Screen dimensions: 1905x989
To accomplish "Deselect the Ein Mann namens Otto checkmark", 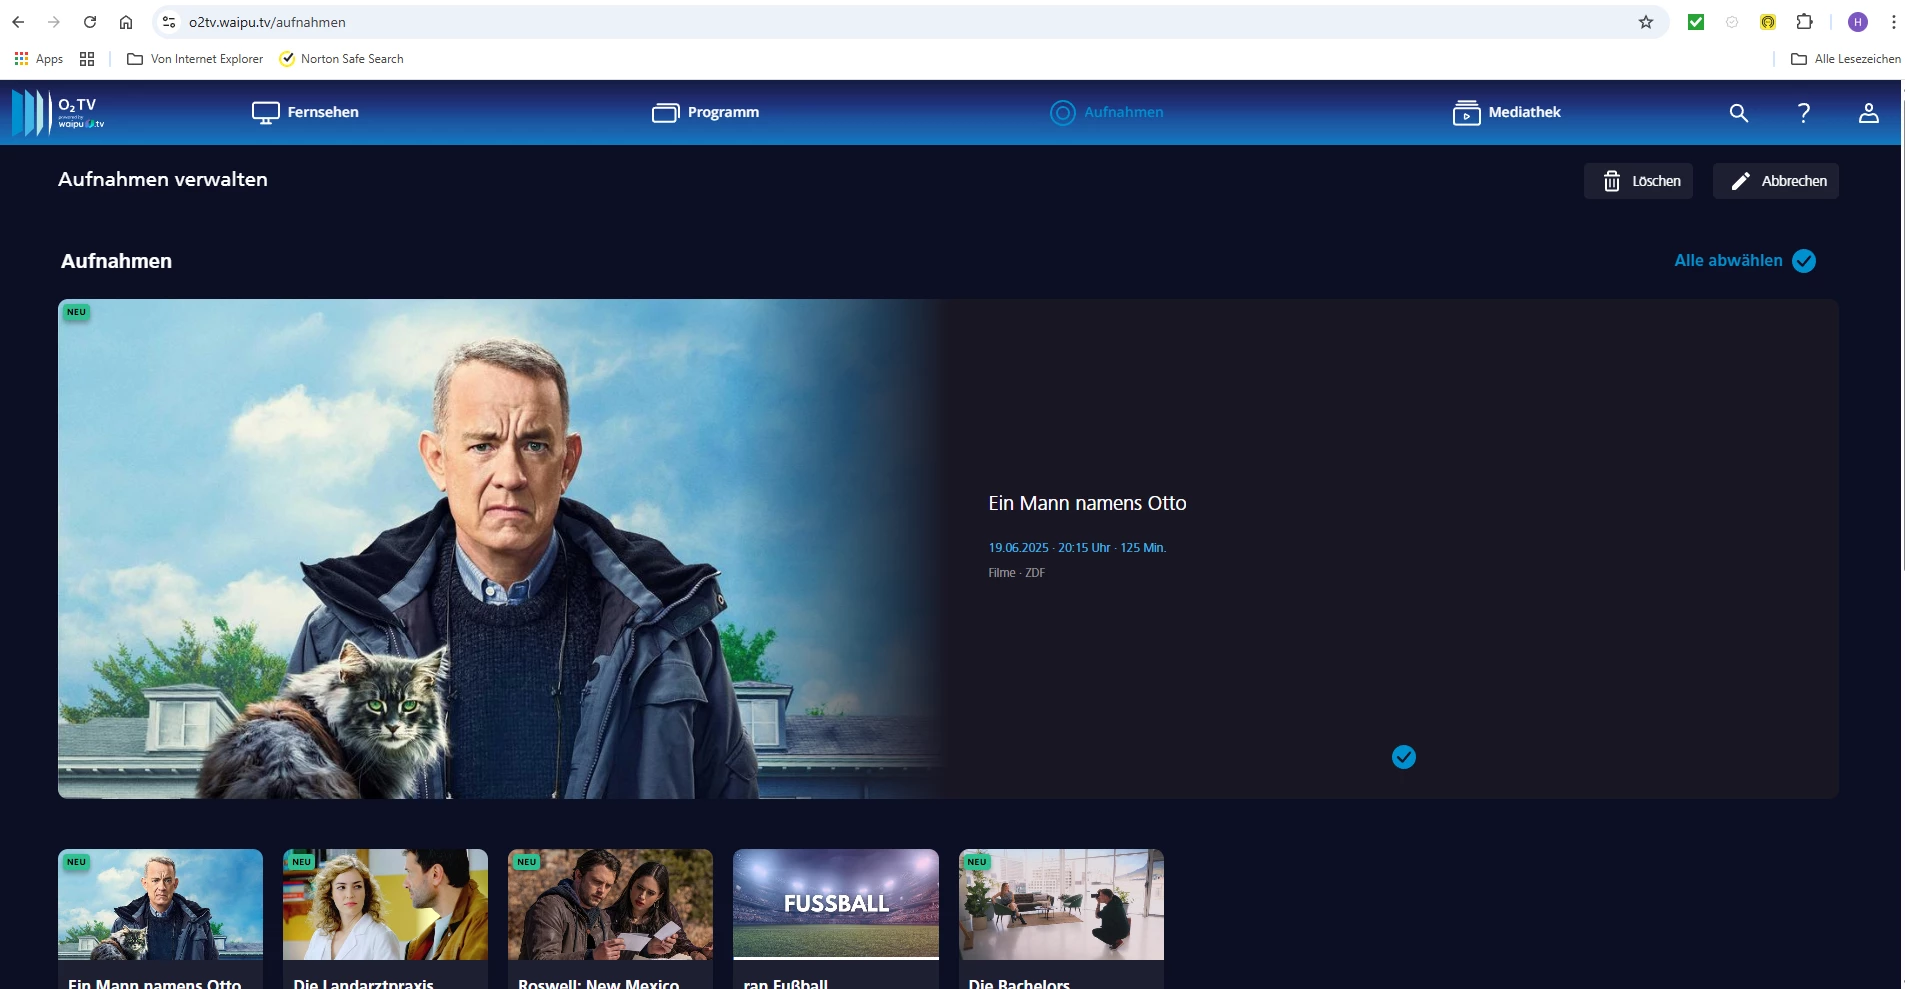I will 1404,757.
